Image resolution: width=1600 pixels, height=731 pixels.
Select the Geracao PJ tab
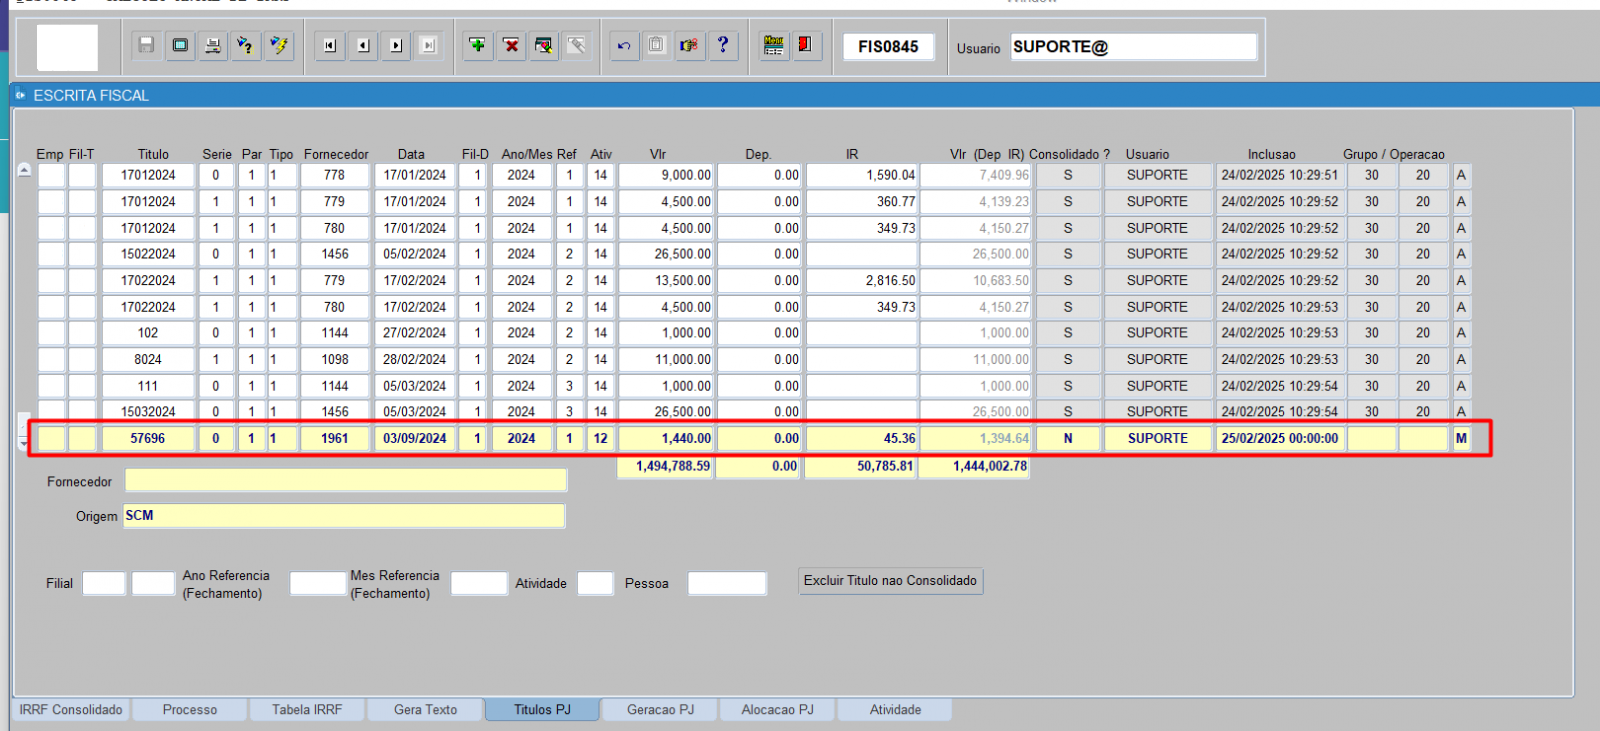660,710
